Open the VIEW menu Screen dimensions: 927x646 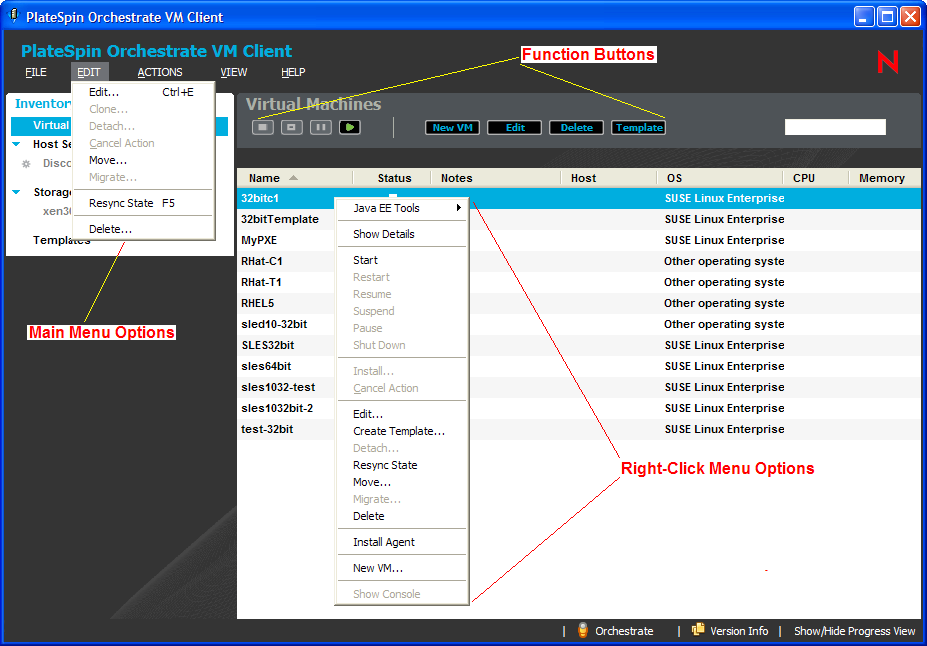click(x=234, y=72)
